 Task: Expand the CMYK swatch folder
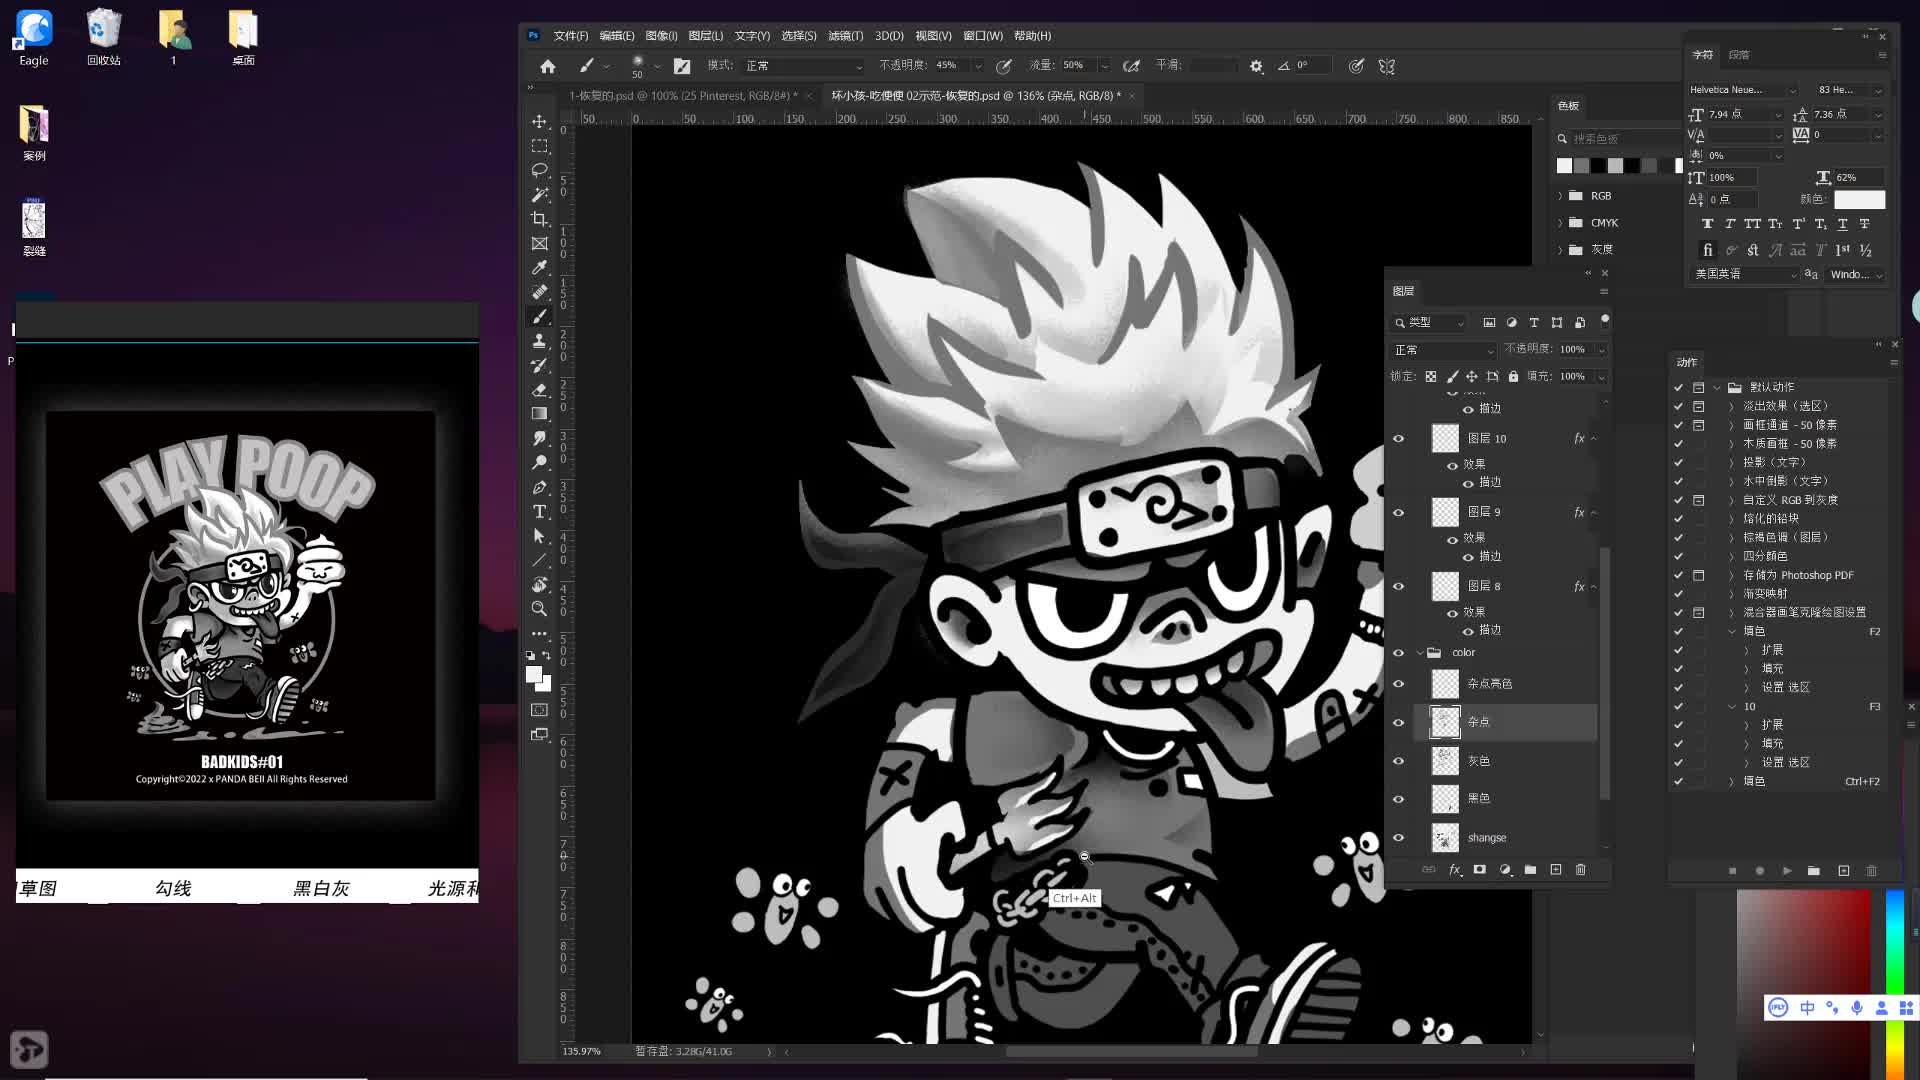[1560, 223]
